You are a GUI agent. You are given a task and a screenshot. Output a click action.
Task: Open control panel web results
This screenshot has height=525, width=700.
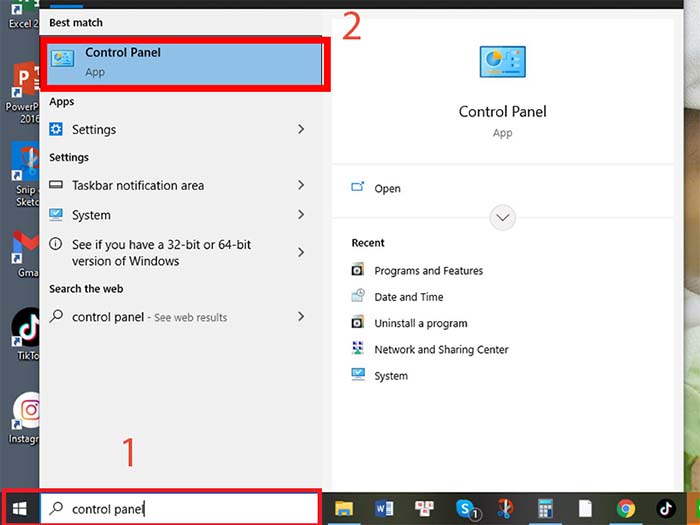[x=179, y=317]
